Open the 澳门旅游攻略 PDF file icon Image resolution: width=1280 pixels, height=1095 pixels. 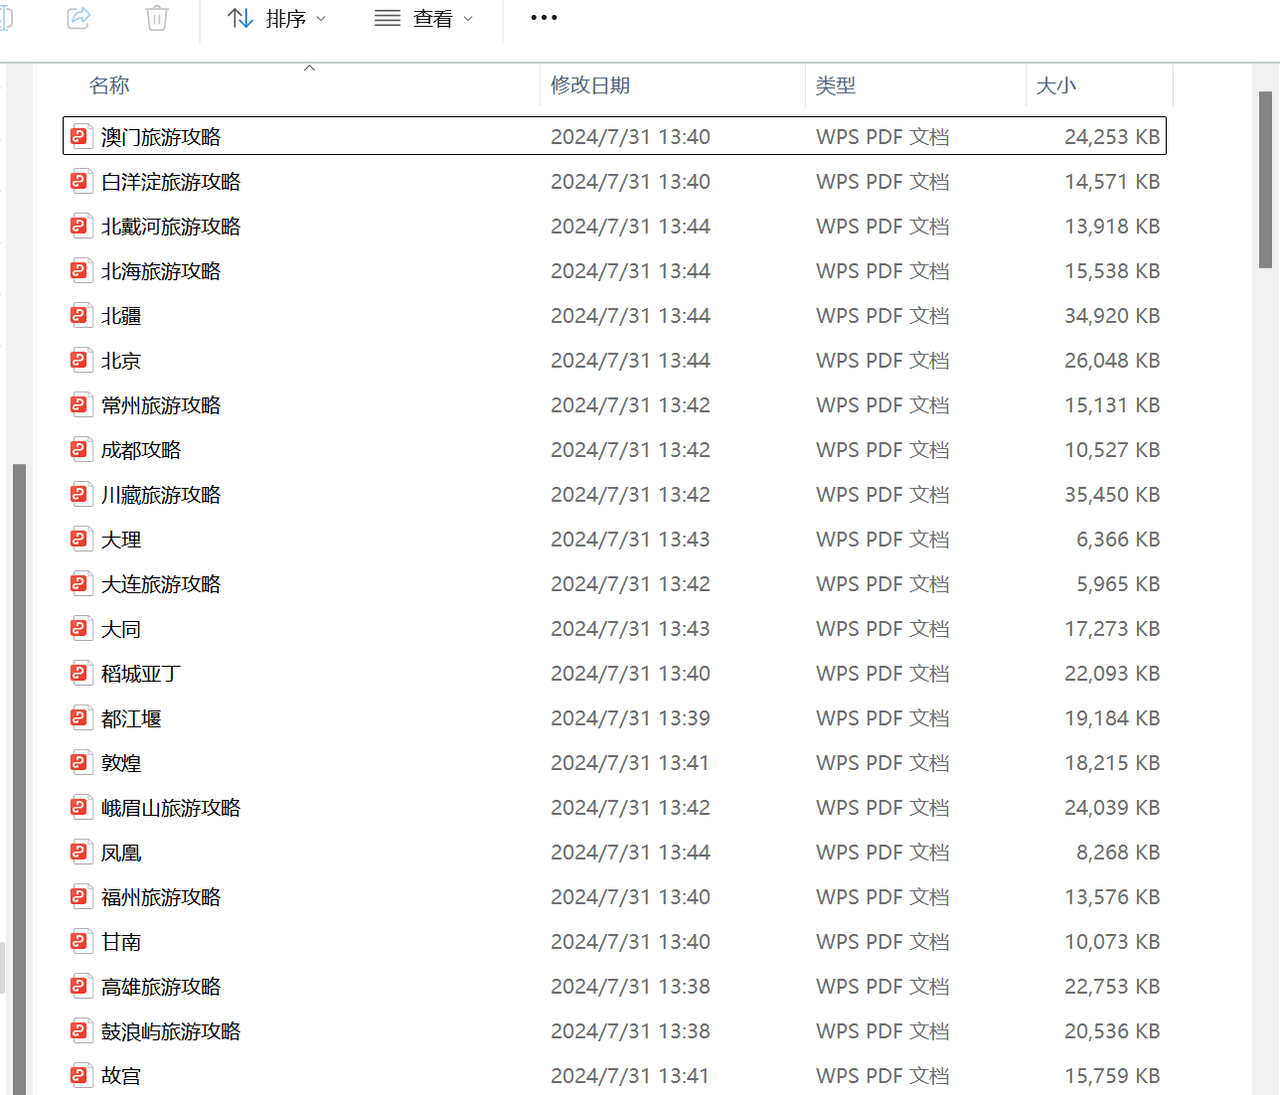tap(80, 135)
